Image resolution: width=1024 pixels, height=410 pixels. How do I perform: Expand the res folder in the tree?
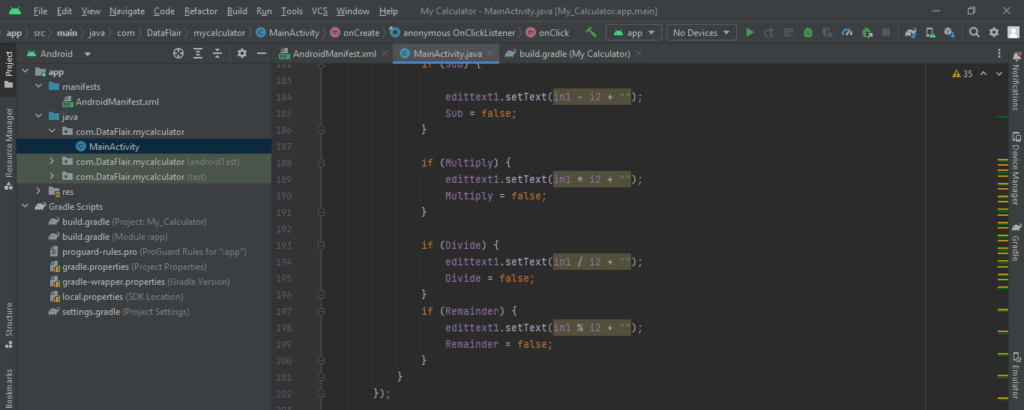pyautogui.click(x=39, y=191)
